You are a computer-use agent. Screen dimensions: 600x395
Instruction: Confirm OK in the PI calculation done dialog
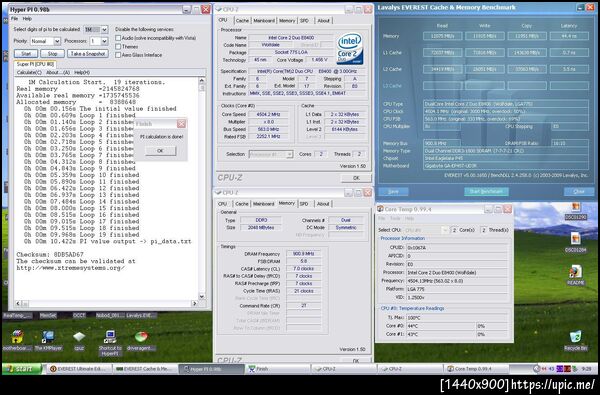click(160, 151)
